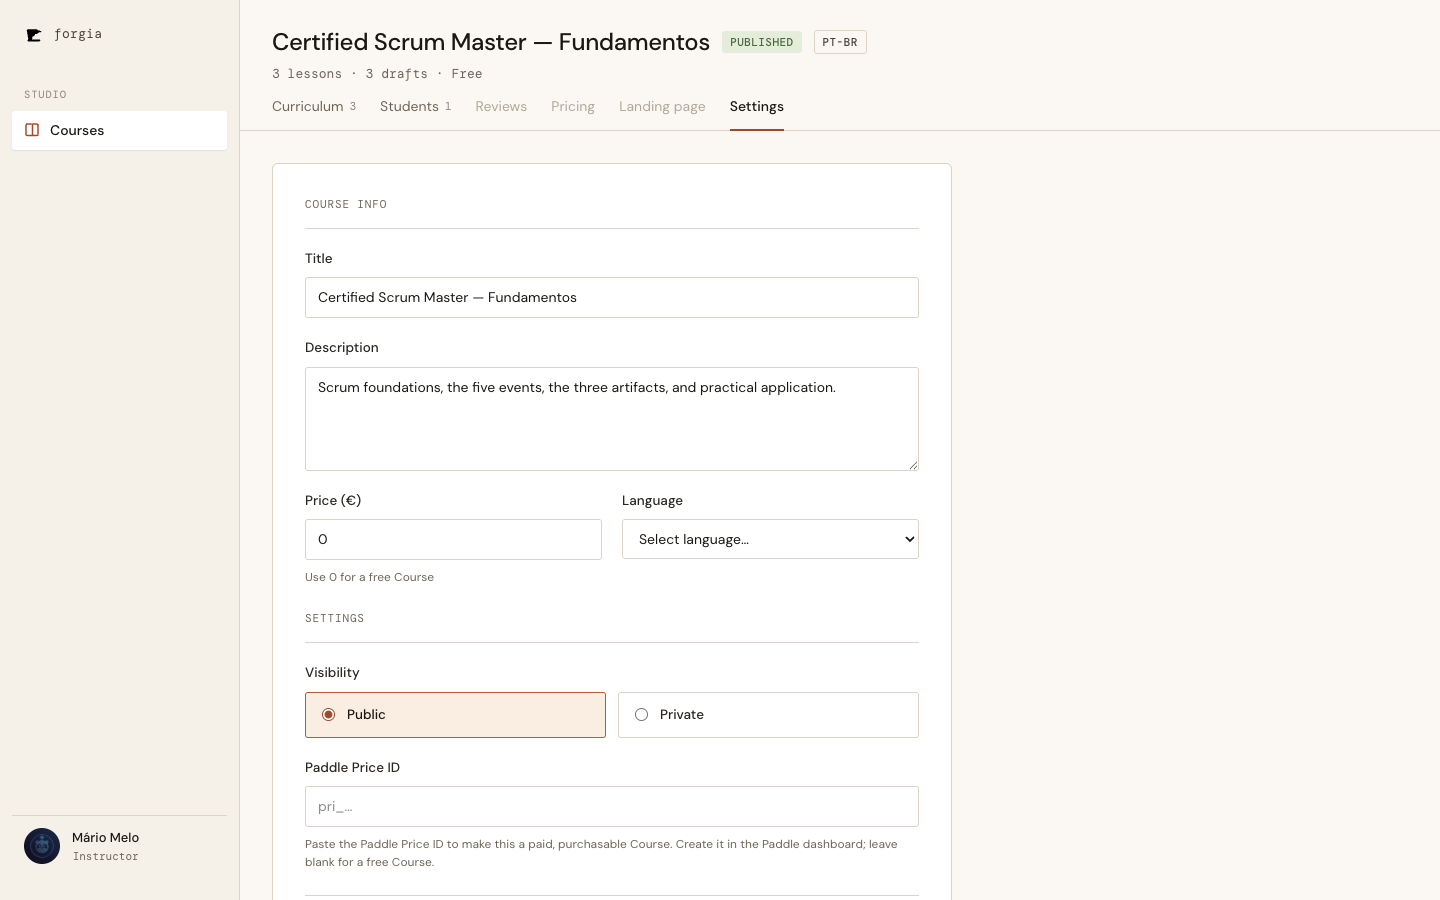Image resolution: width=1440 pixels, height=900 pixels.
Task: Focus the Price (€) input field
Action: (453, 539)
